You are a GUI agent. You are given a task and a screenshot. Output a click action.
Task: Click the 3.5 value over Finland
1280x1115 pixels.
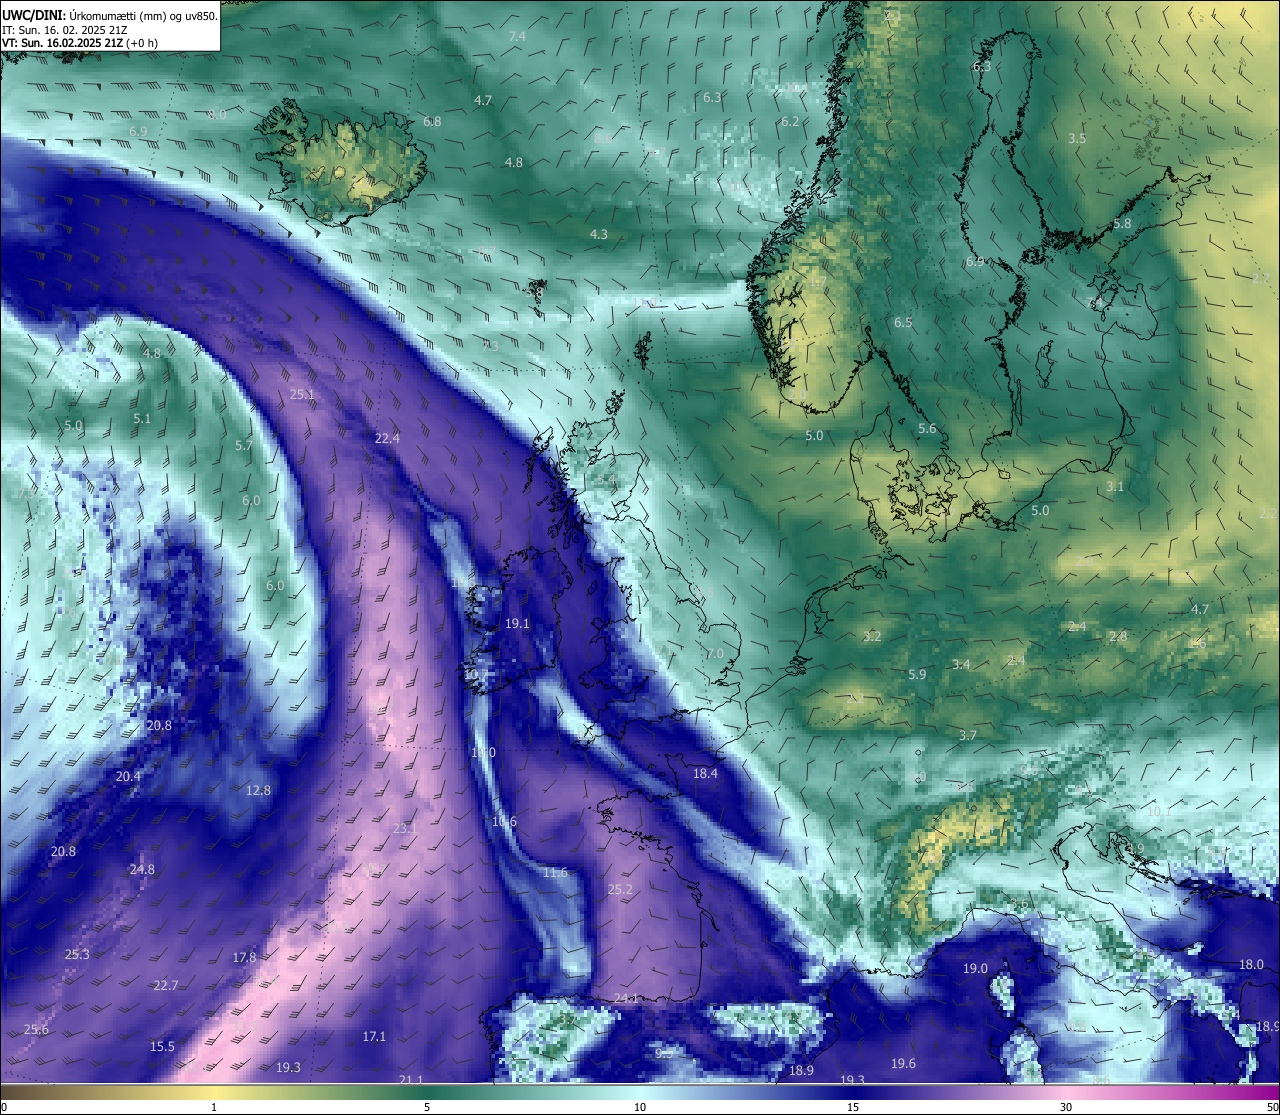click(x=1077, y=139)
